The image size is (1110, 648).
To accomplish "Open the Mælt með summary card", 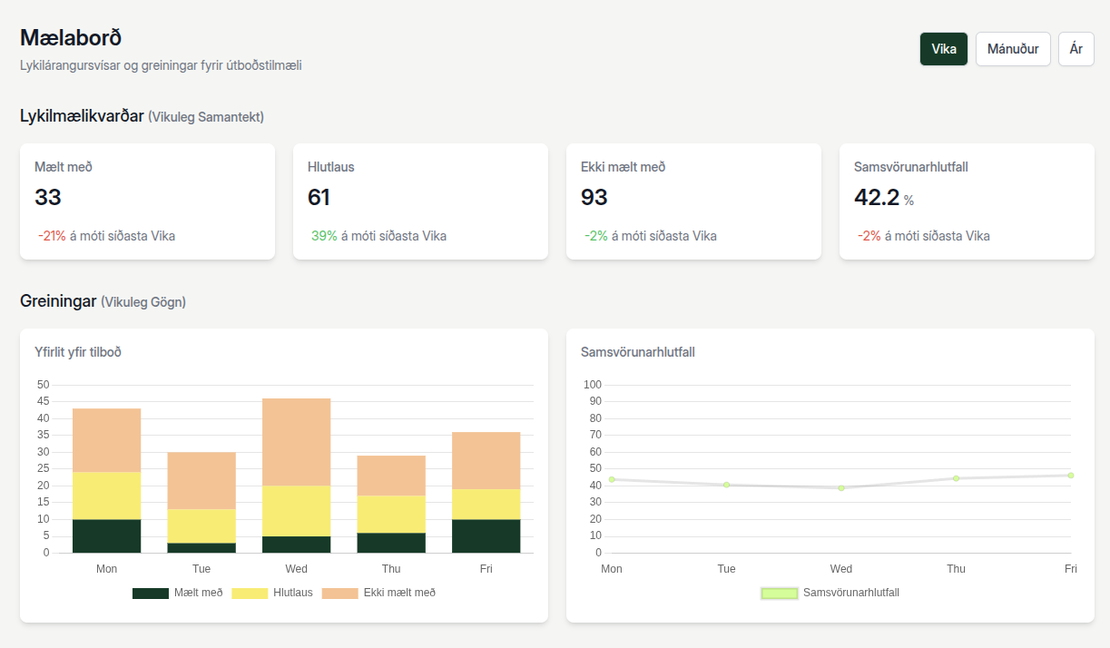I will 147,201.
